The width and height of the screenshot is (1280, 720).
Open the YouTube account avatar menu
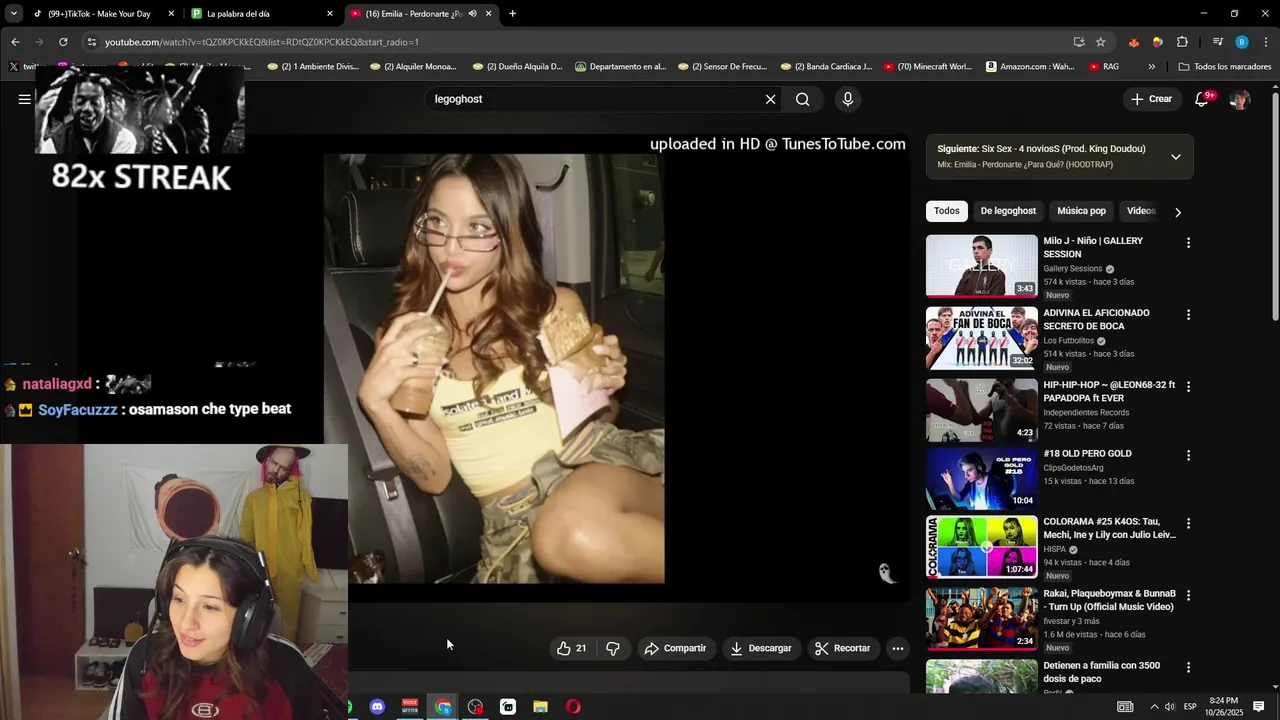coord(1240,99)
